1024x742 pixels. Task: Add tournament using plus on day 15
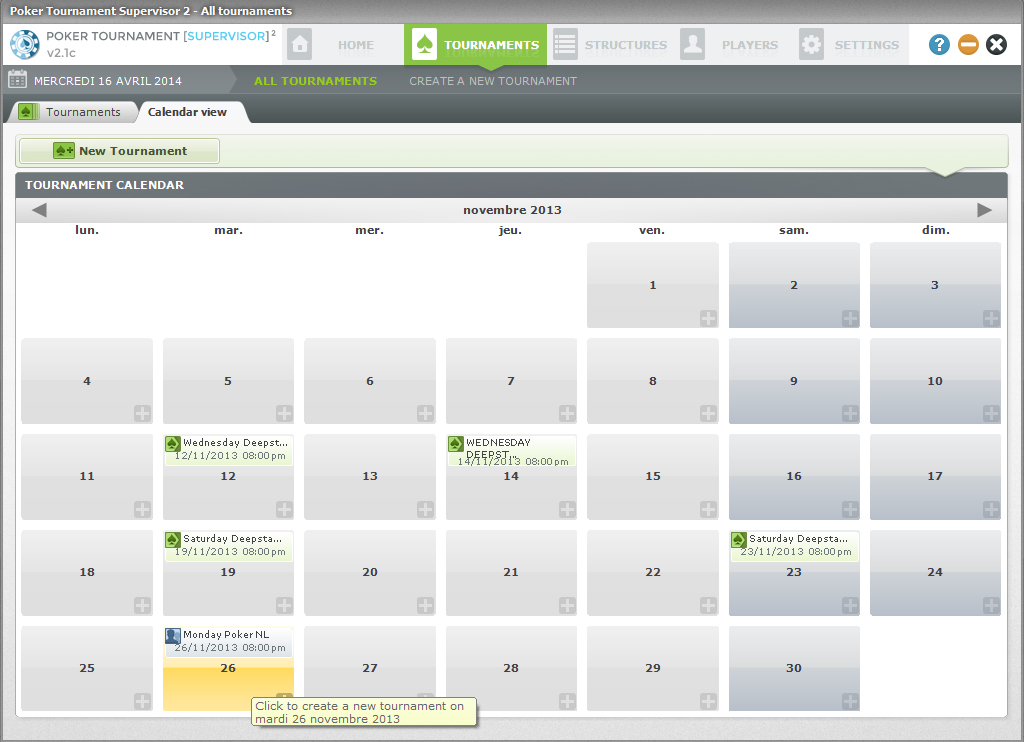pyautogui.click(x=708, y=509)
